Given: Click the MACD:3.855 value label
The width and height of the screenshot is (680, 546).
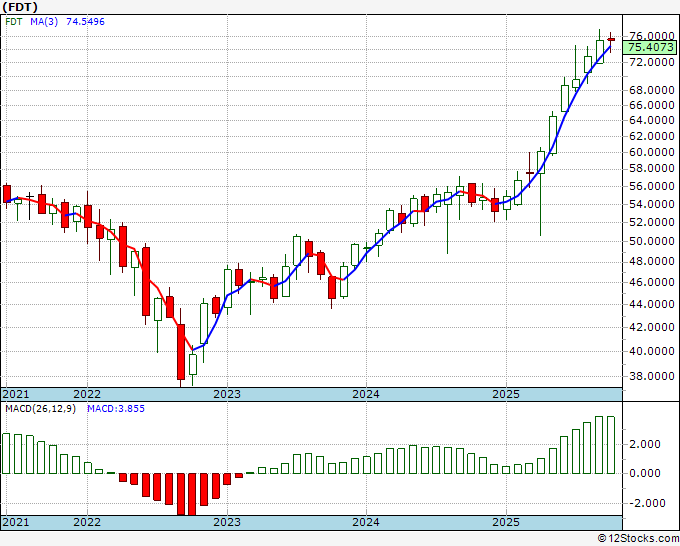Looking at the screenshot, I should [x=116, y=409].
